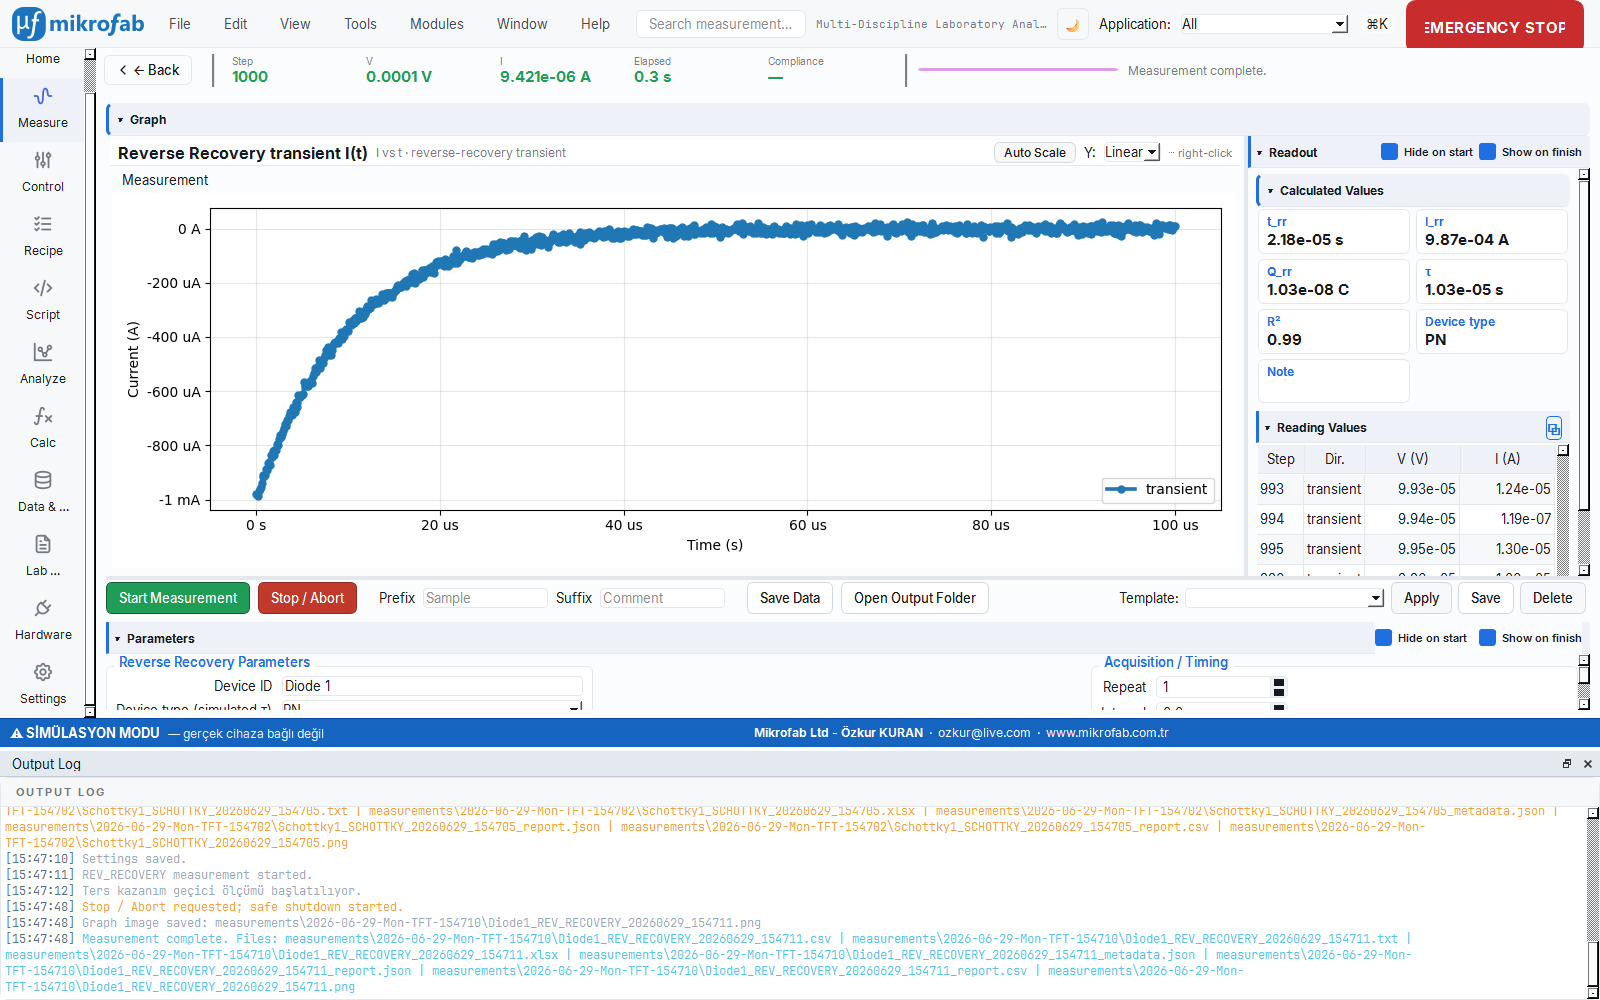
Task: Open the Control sidebar icon
Action: pos(43,173)
